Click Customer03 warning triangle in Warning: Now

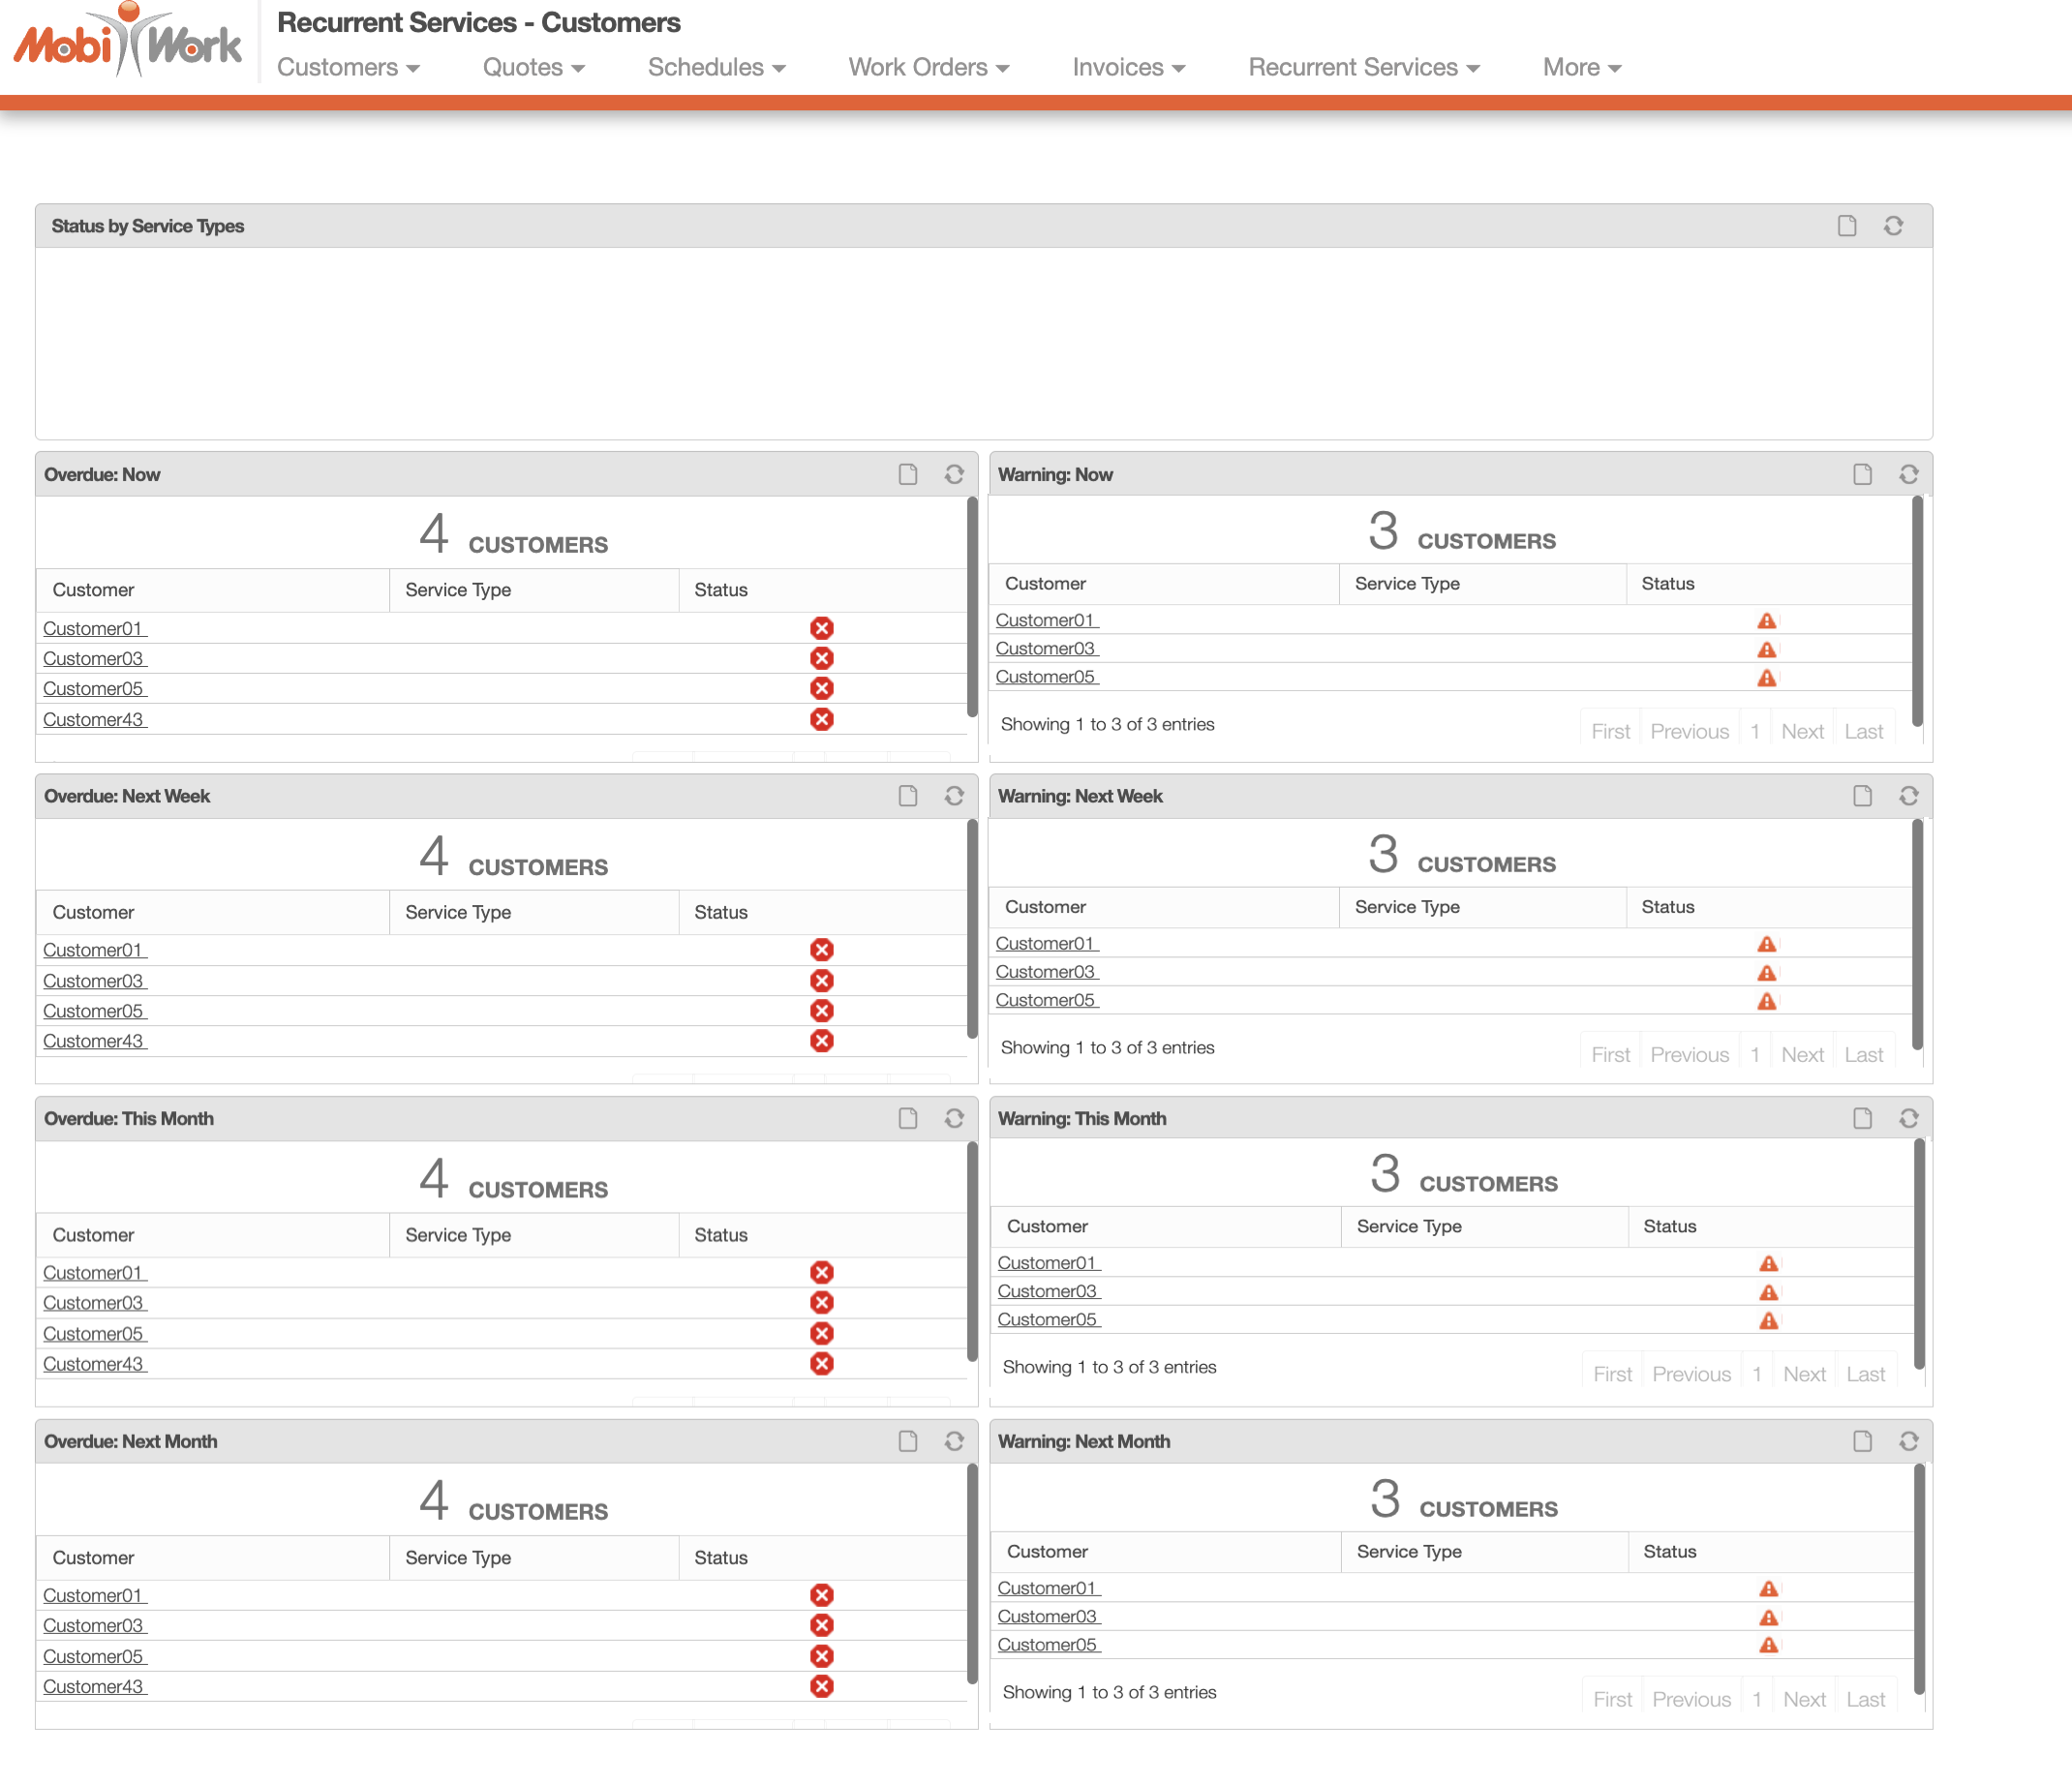pyautogui.click(x=1767, y=649)
